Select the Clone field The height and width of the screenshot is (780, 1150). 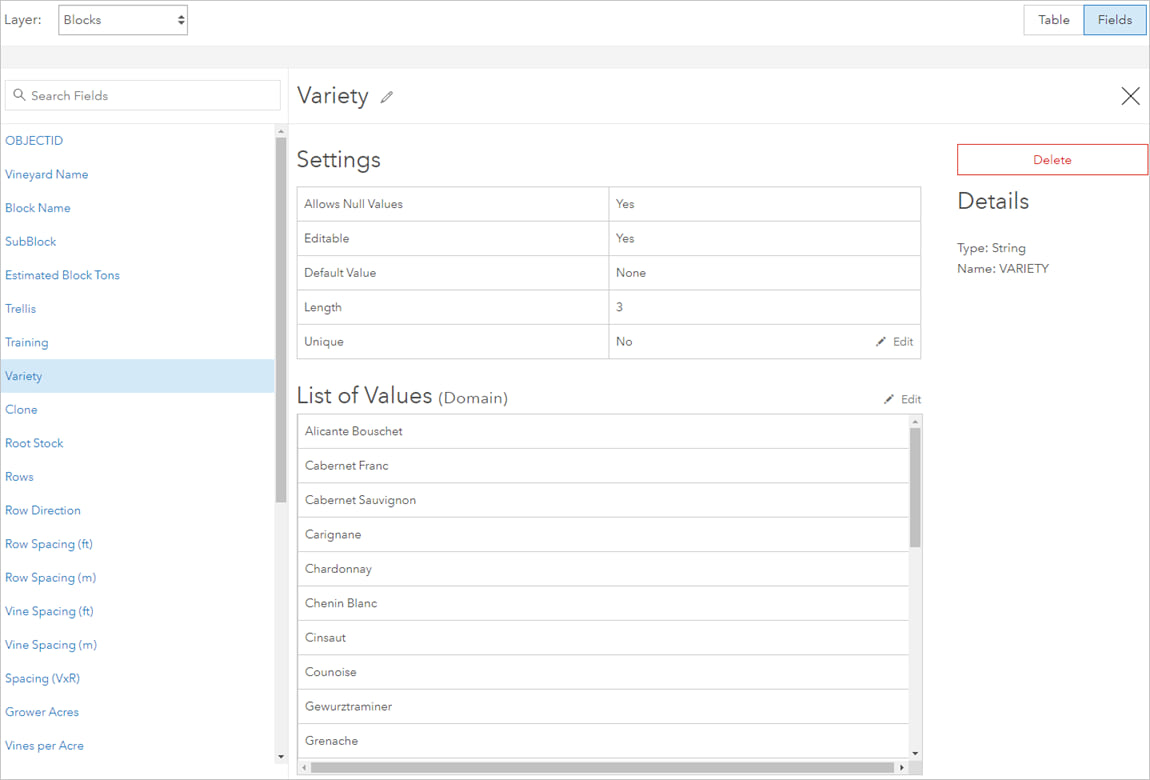21,409
